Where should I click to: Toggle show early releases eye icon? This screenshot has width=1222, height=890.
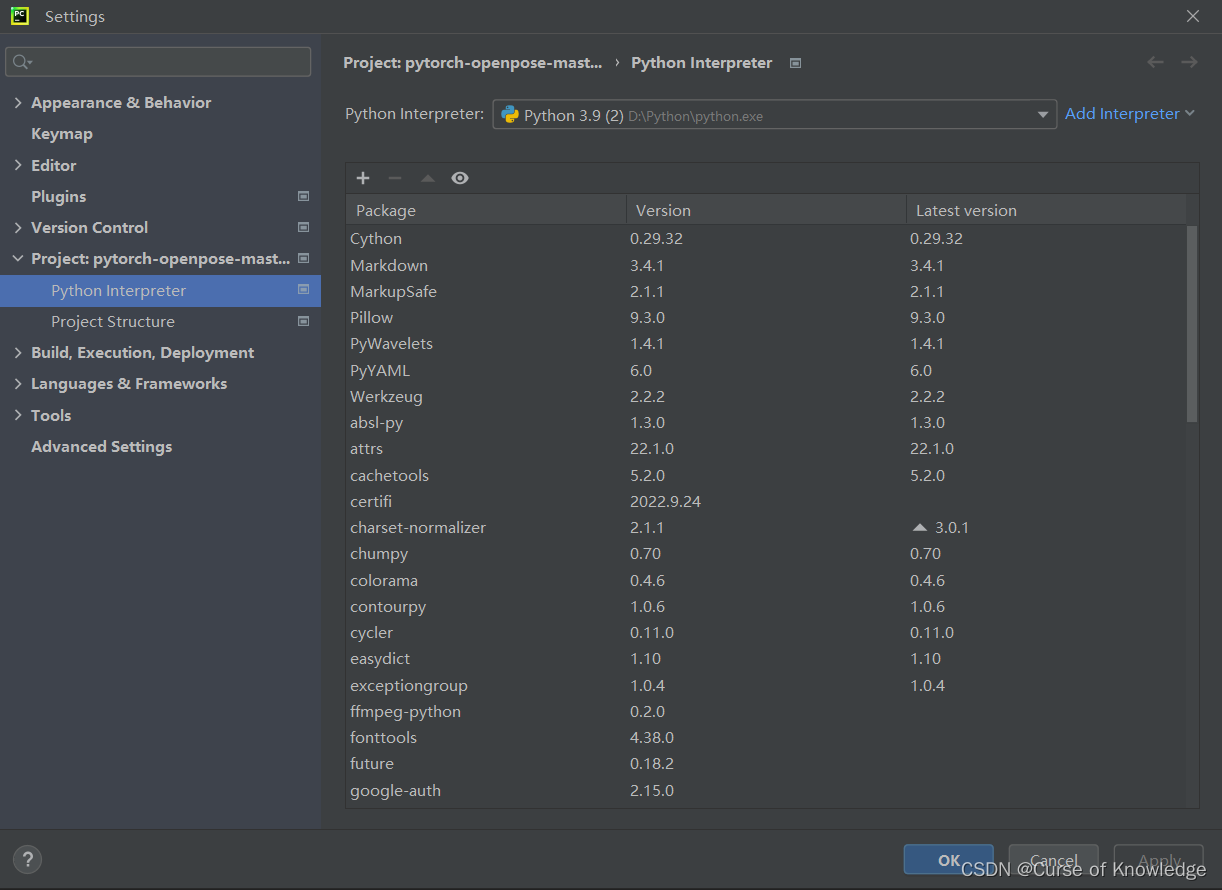pos(460,178)
